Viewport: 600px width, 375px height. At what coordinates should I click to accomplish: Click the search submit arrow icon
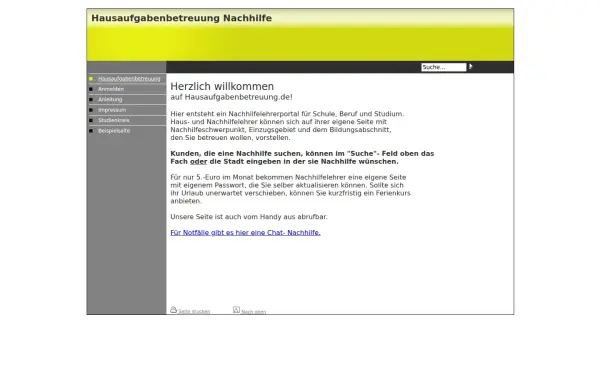point(471,67)
